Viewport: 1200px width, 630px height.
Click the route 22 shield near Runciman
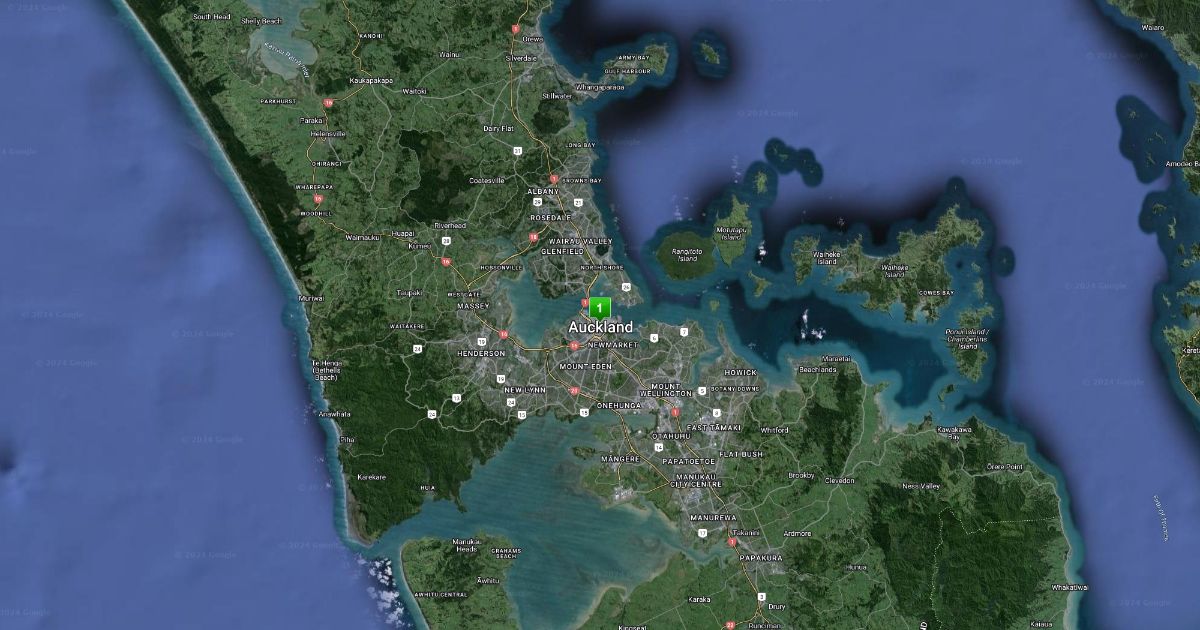pos(729,624)
